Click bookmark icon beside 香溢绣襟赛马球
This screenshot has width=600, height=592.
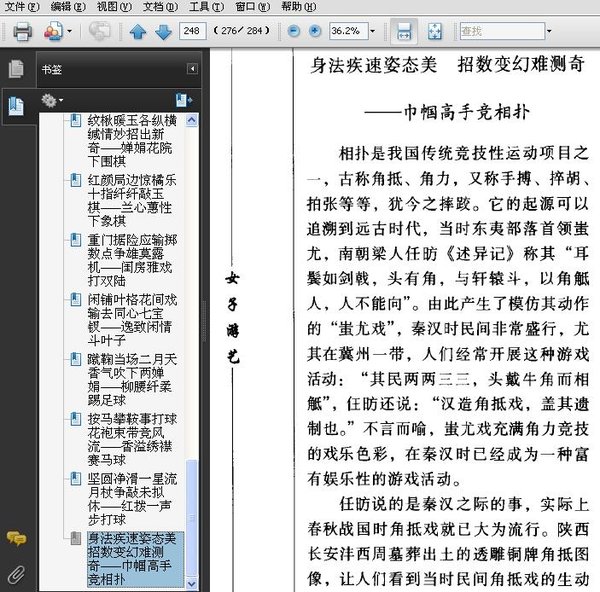click(76, 419)
